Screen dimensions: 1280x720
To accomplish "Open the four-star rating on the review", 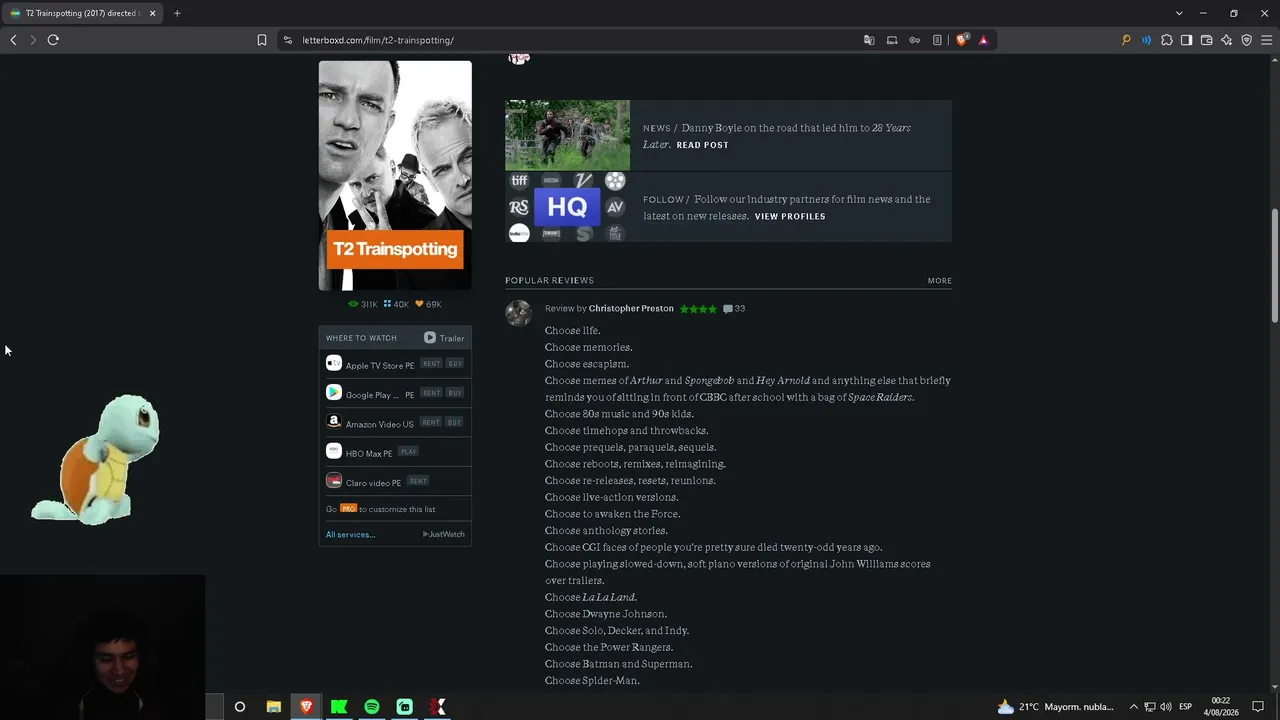I will coord(698,309).
